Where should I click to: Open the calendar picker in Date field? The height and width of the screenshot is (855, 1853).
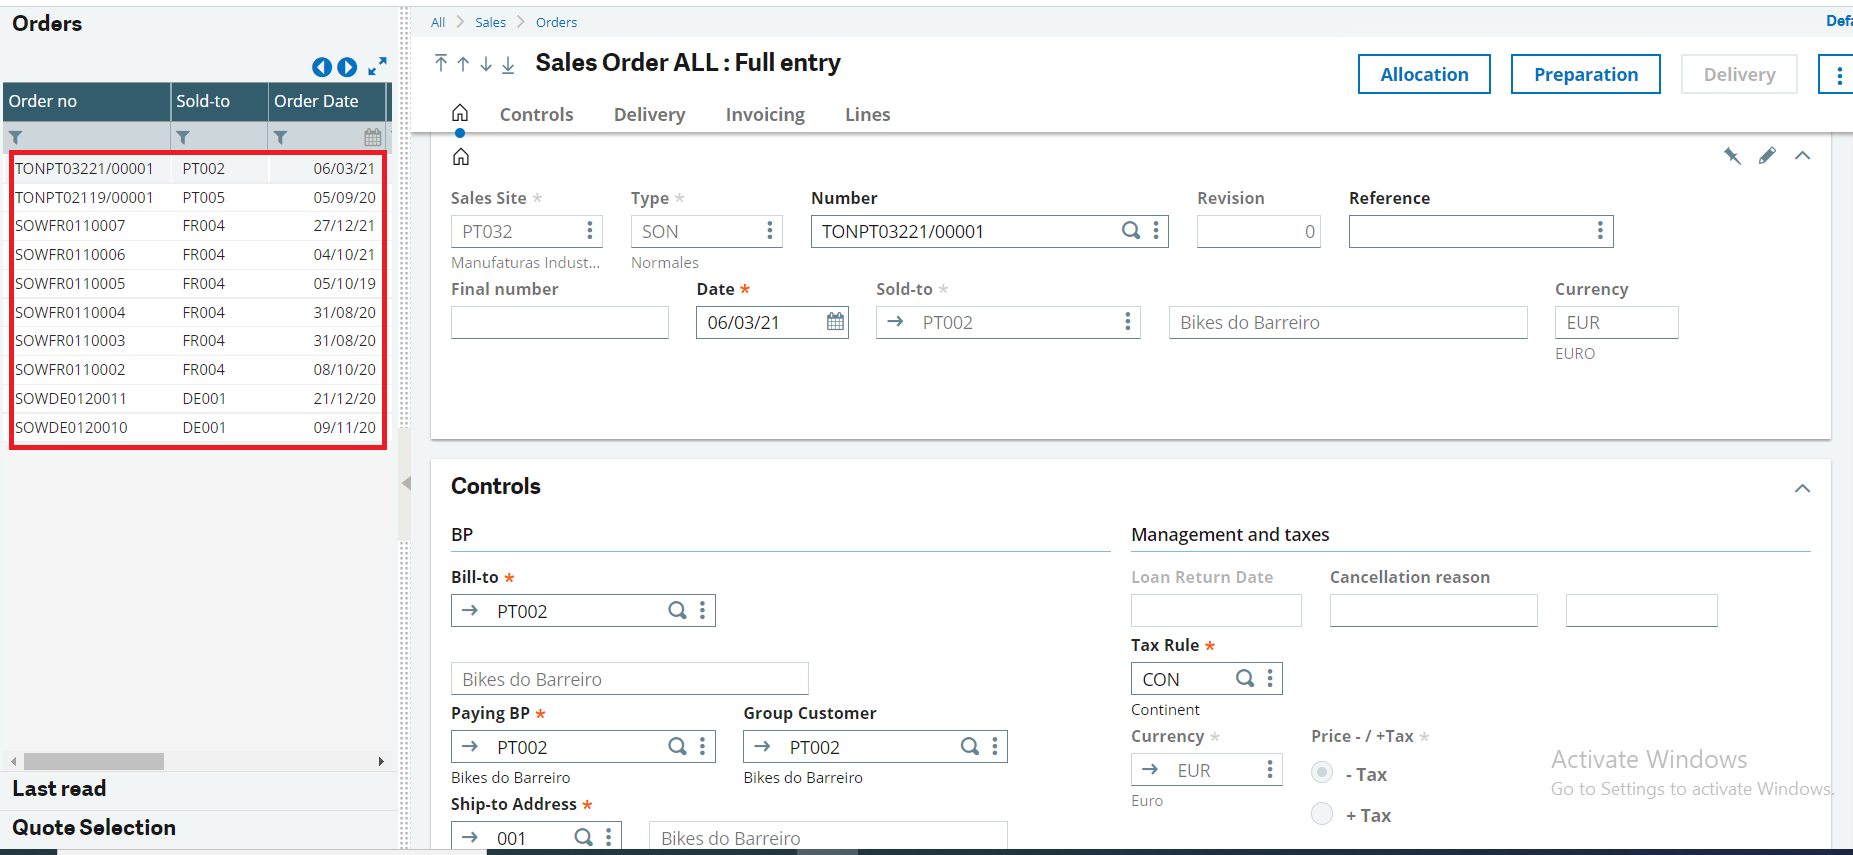836,322
